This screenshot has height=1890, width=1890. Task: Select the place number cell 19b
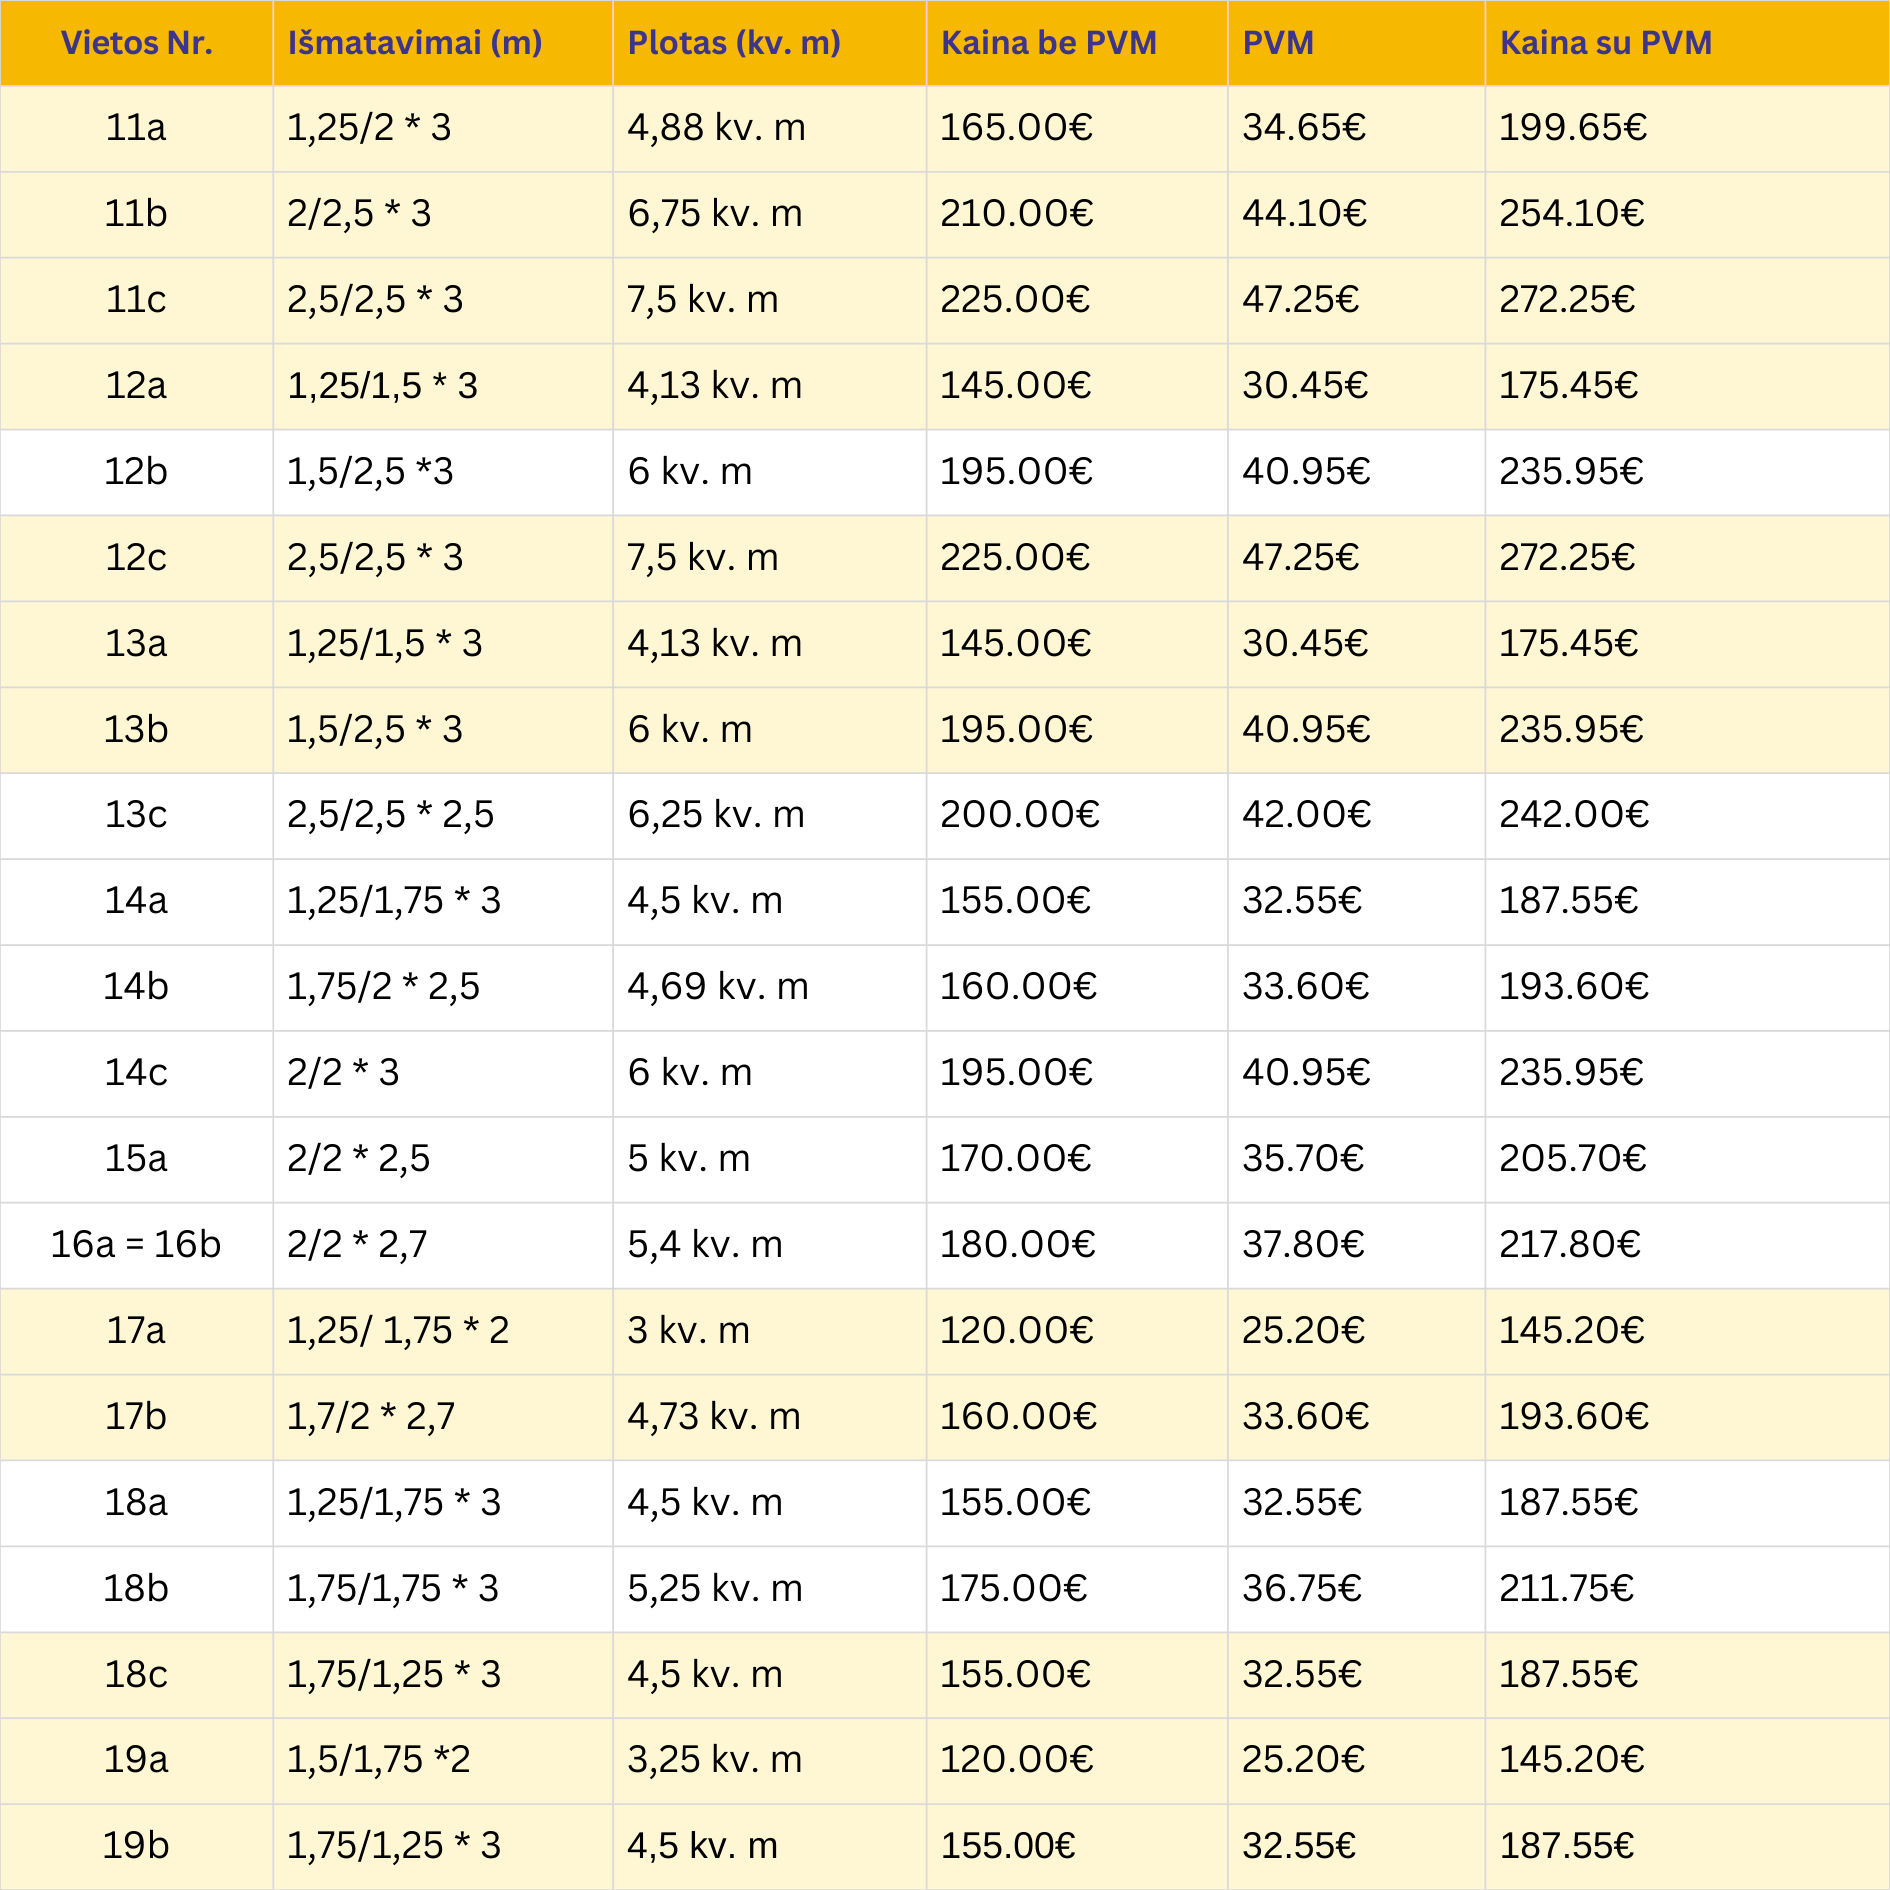click(x=136, y=1846)
